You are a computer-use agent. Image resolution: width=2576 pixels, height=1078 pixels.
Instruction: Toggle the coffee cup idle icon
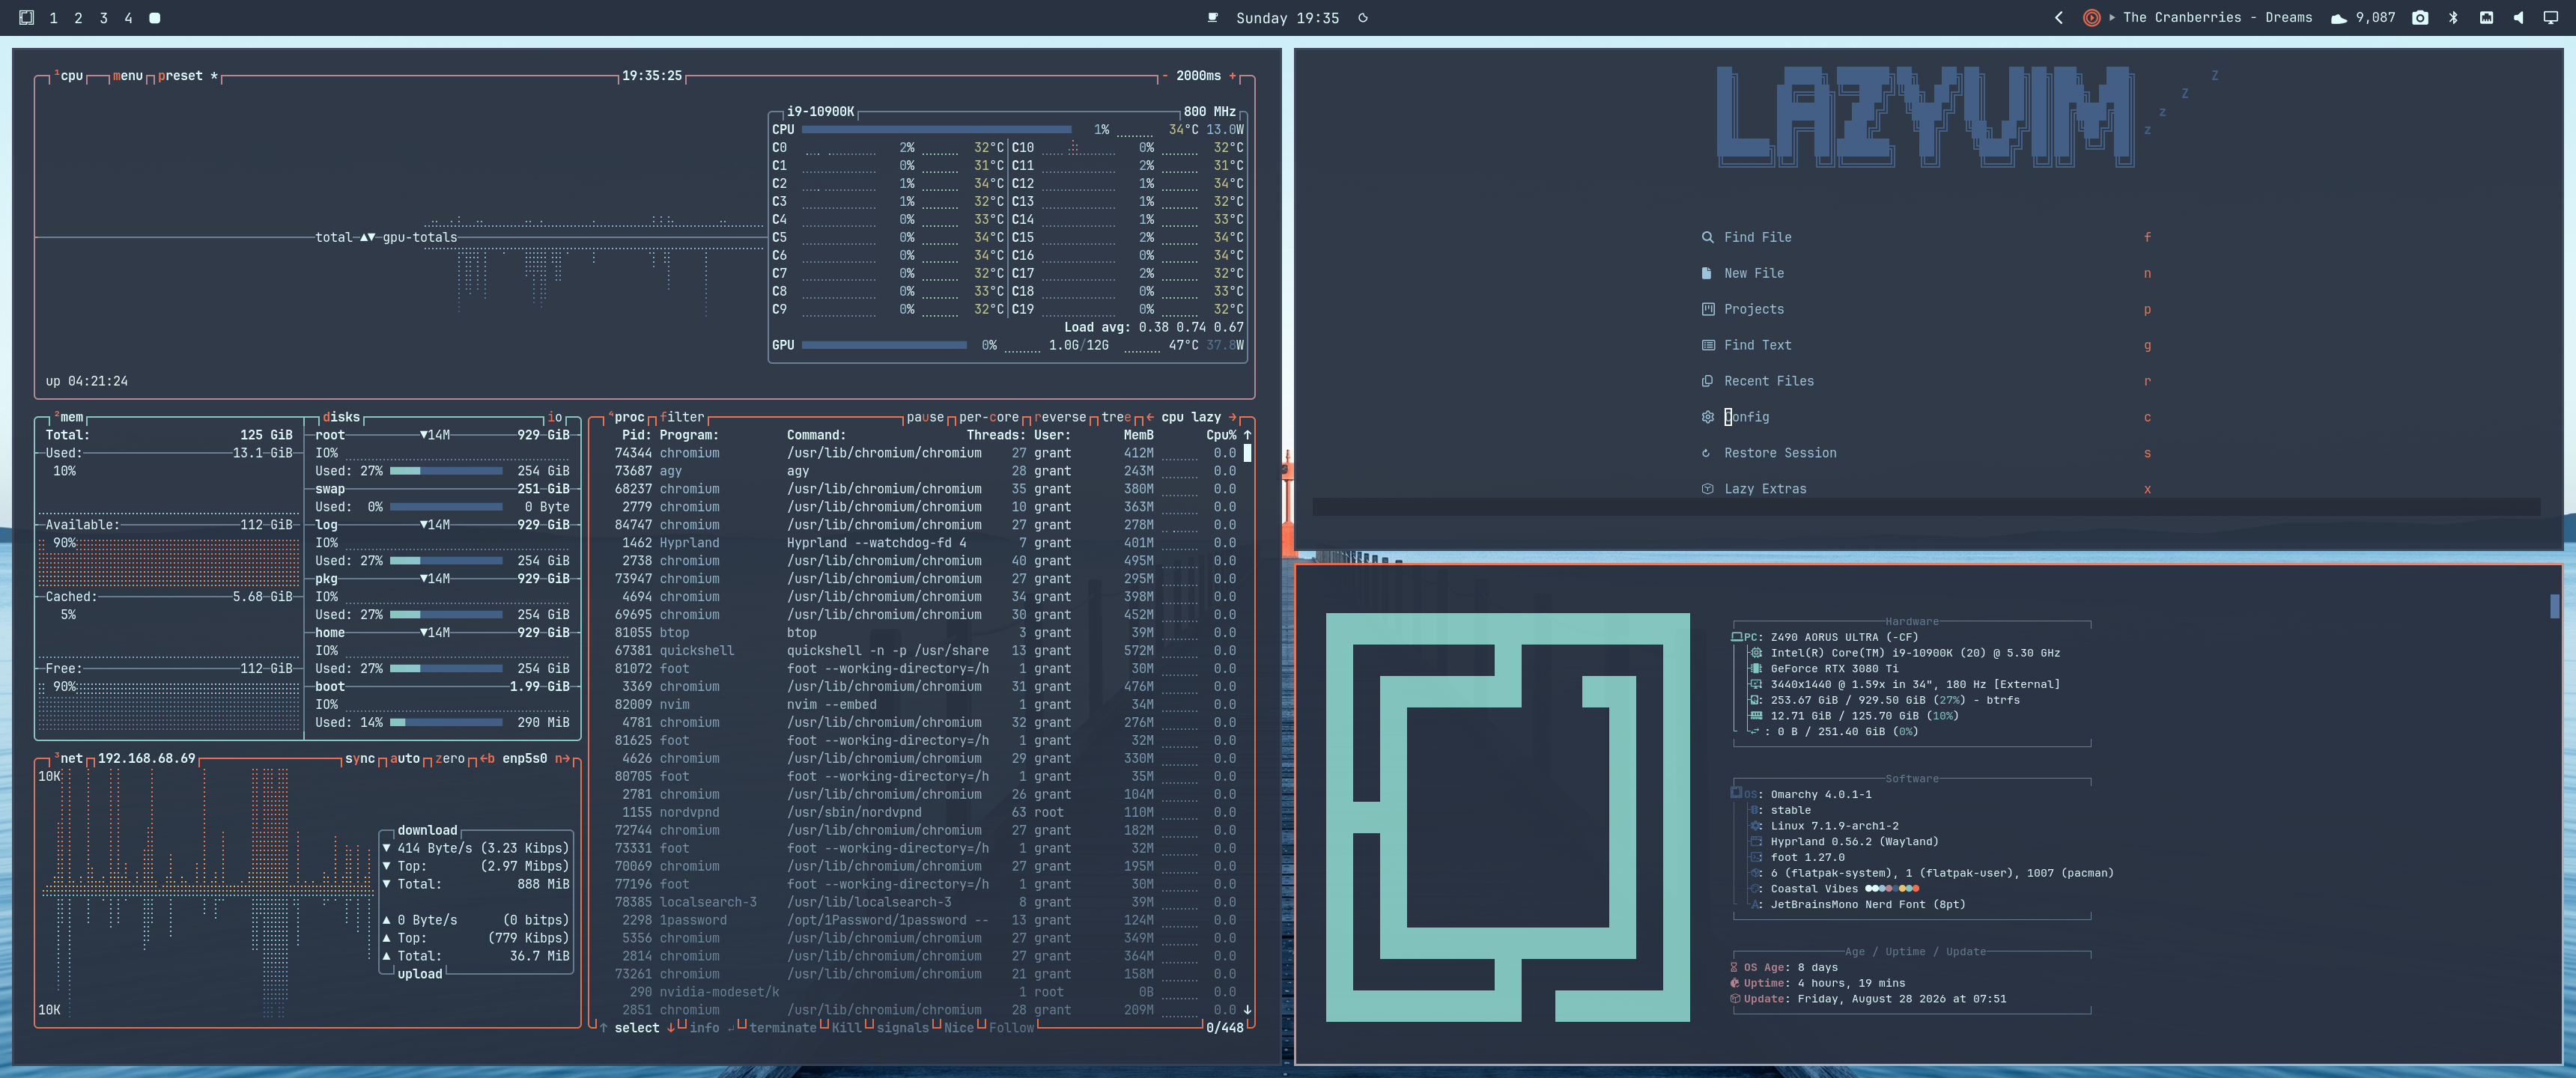click(1212, 18)
